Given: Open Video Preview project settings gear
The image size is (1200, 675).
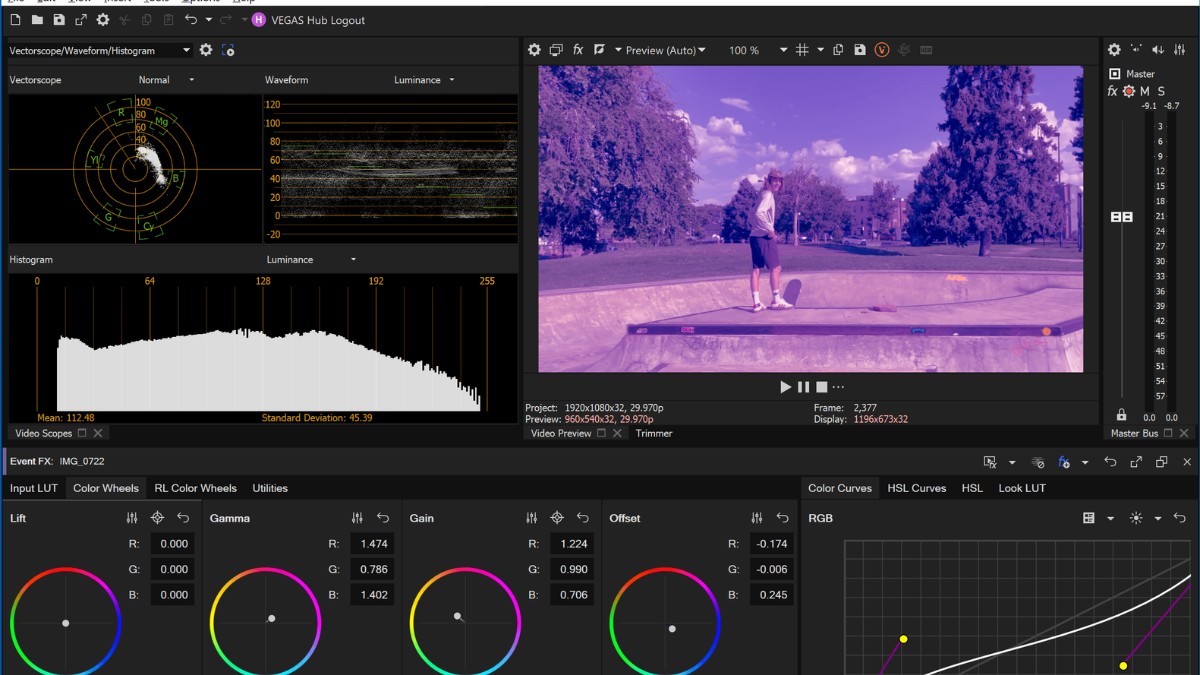Looking at the screenshot, I should pyautogui.click(x=534, y=50).
